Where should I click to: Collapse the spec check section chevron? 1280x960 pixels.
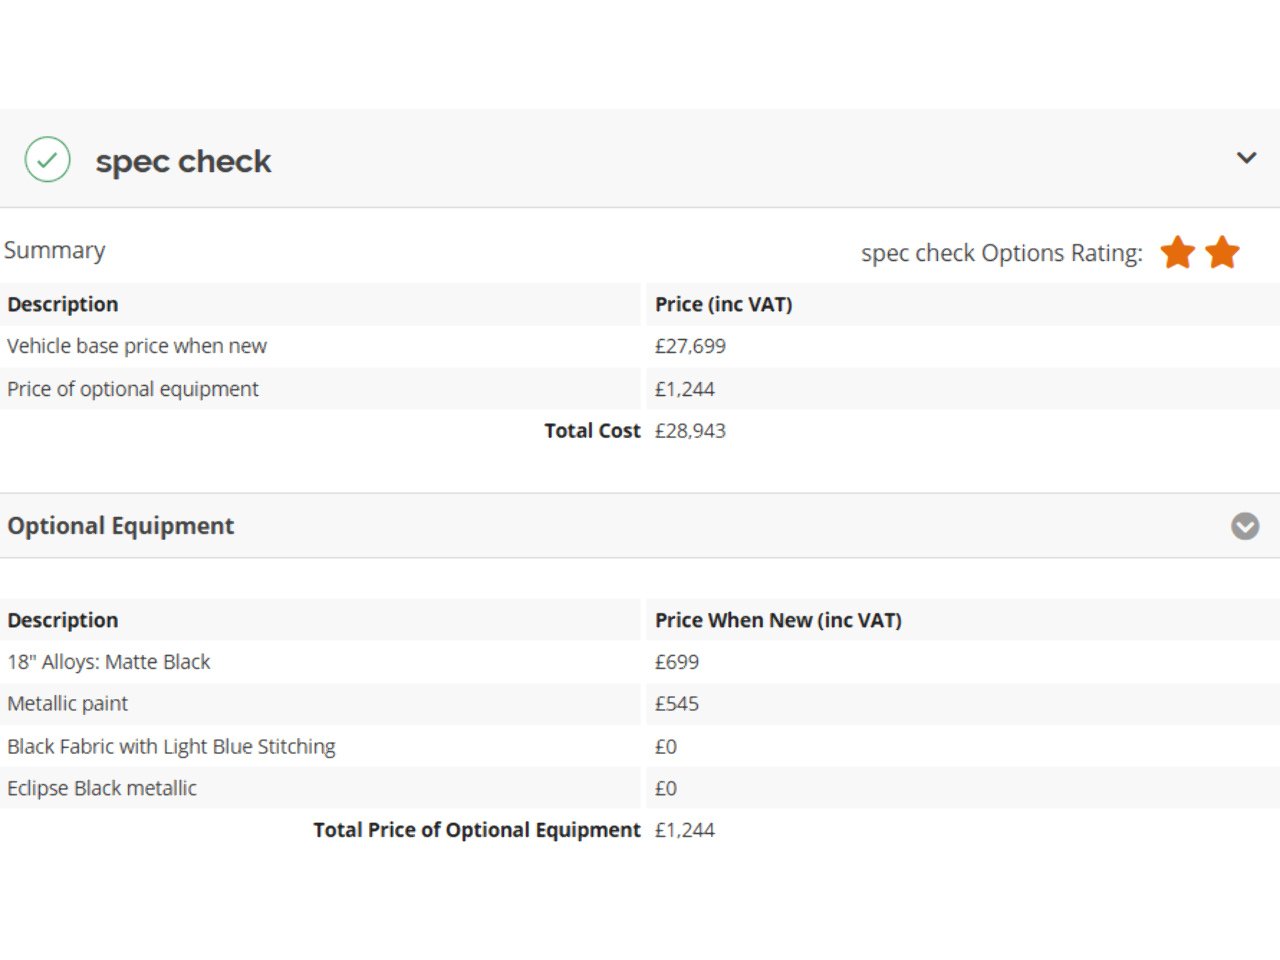[x=1246, y=158]
